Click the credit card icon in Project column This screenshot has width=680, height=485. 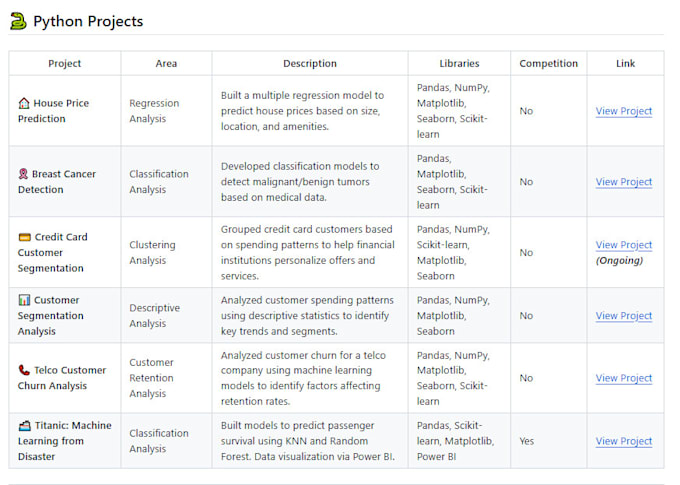point(25,237)
